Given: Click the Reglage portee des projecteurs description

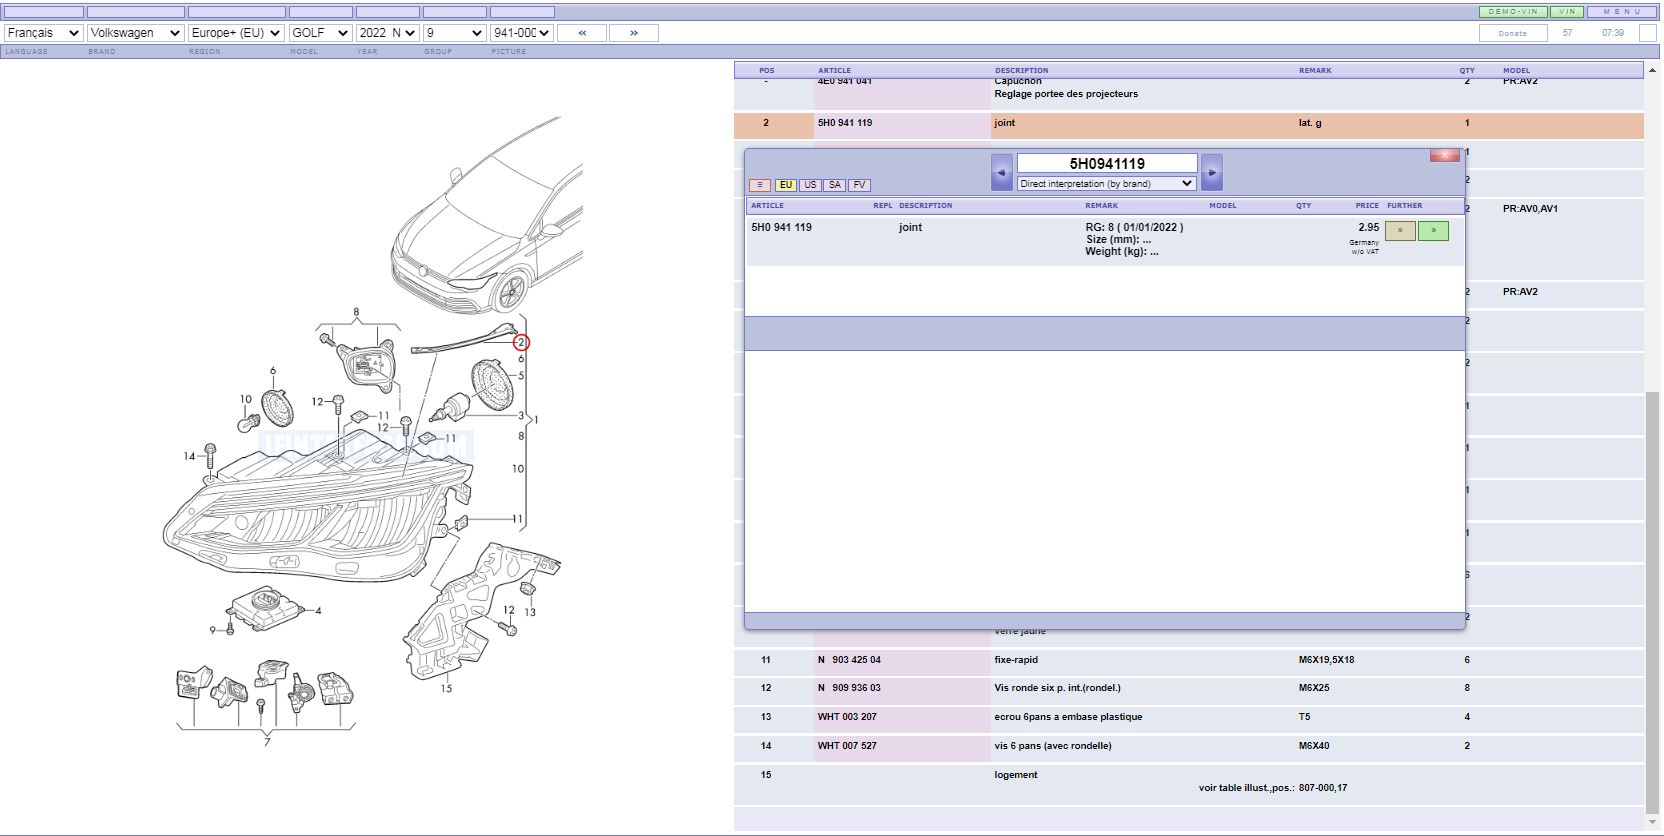Looking at the screenshot, I should 1066,94.
